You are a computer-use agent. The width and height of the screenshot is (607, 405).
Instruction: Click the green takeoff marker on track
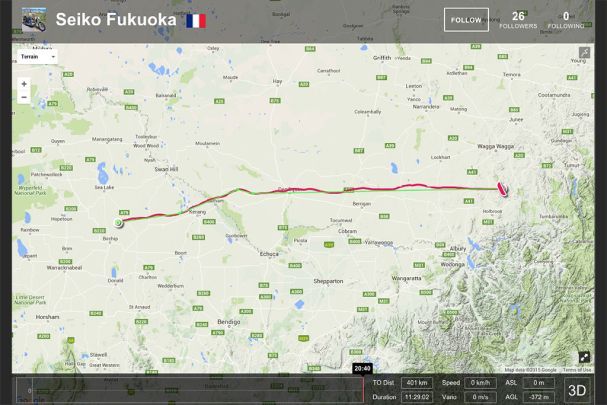[118, 223]
